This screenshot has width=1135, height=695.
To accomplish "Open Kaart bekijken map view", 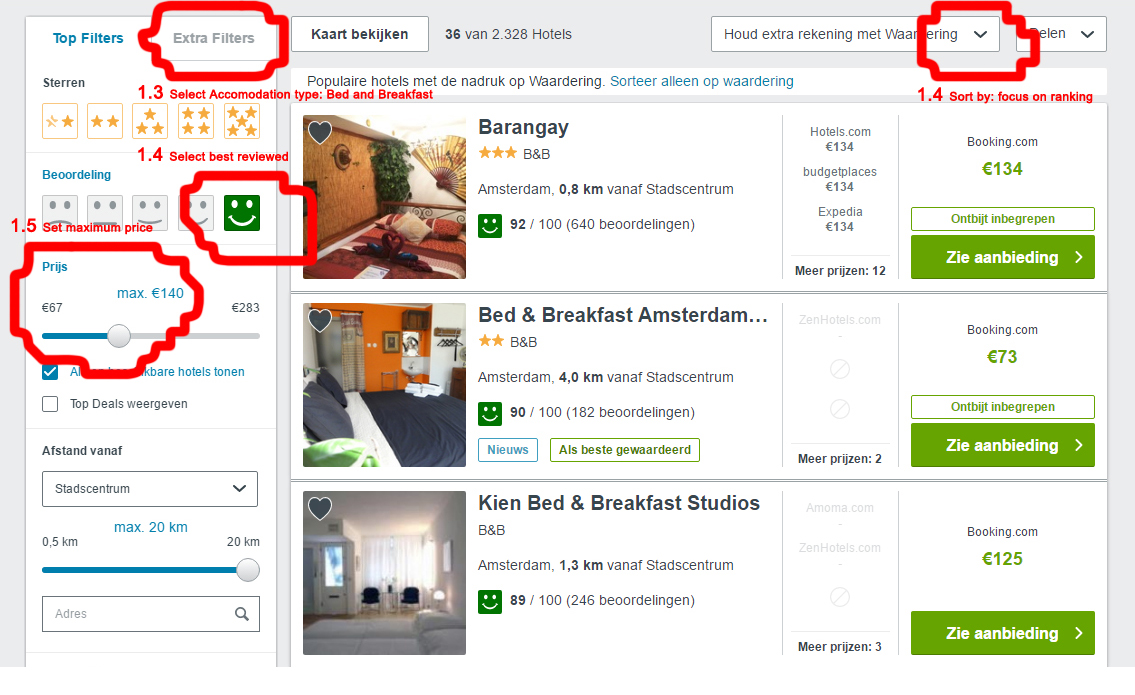I will click(360, 34).
